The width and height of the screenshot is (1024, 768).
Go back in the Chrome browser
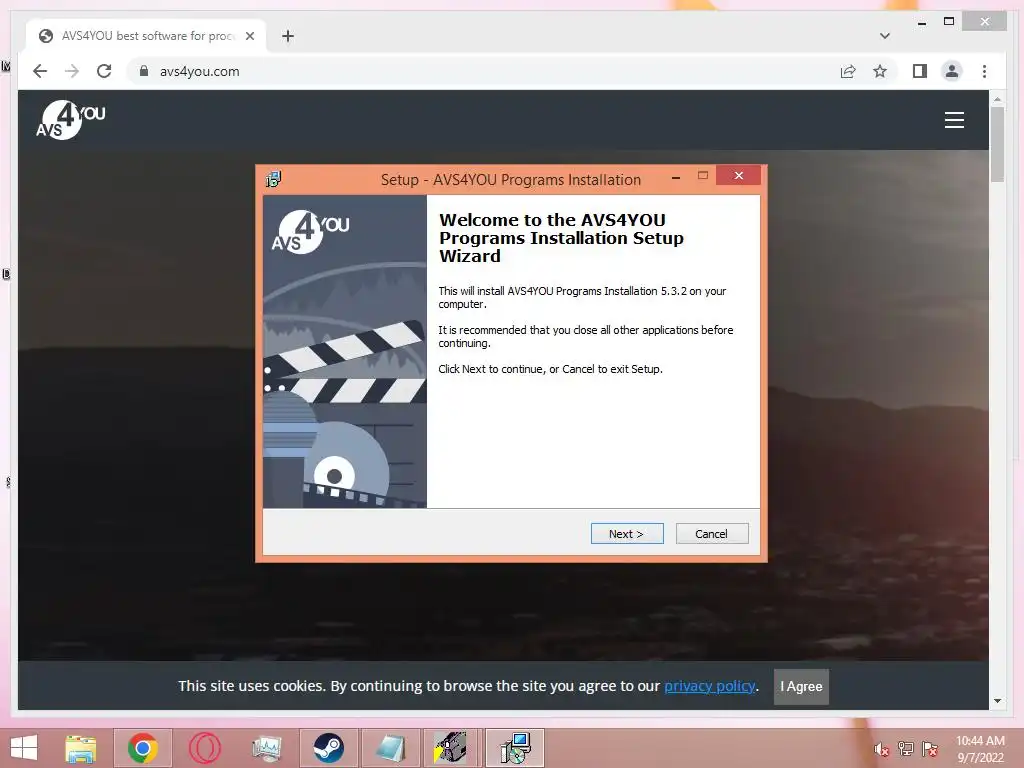[40, 71]
